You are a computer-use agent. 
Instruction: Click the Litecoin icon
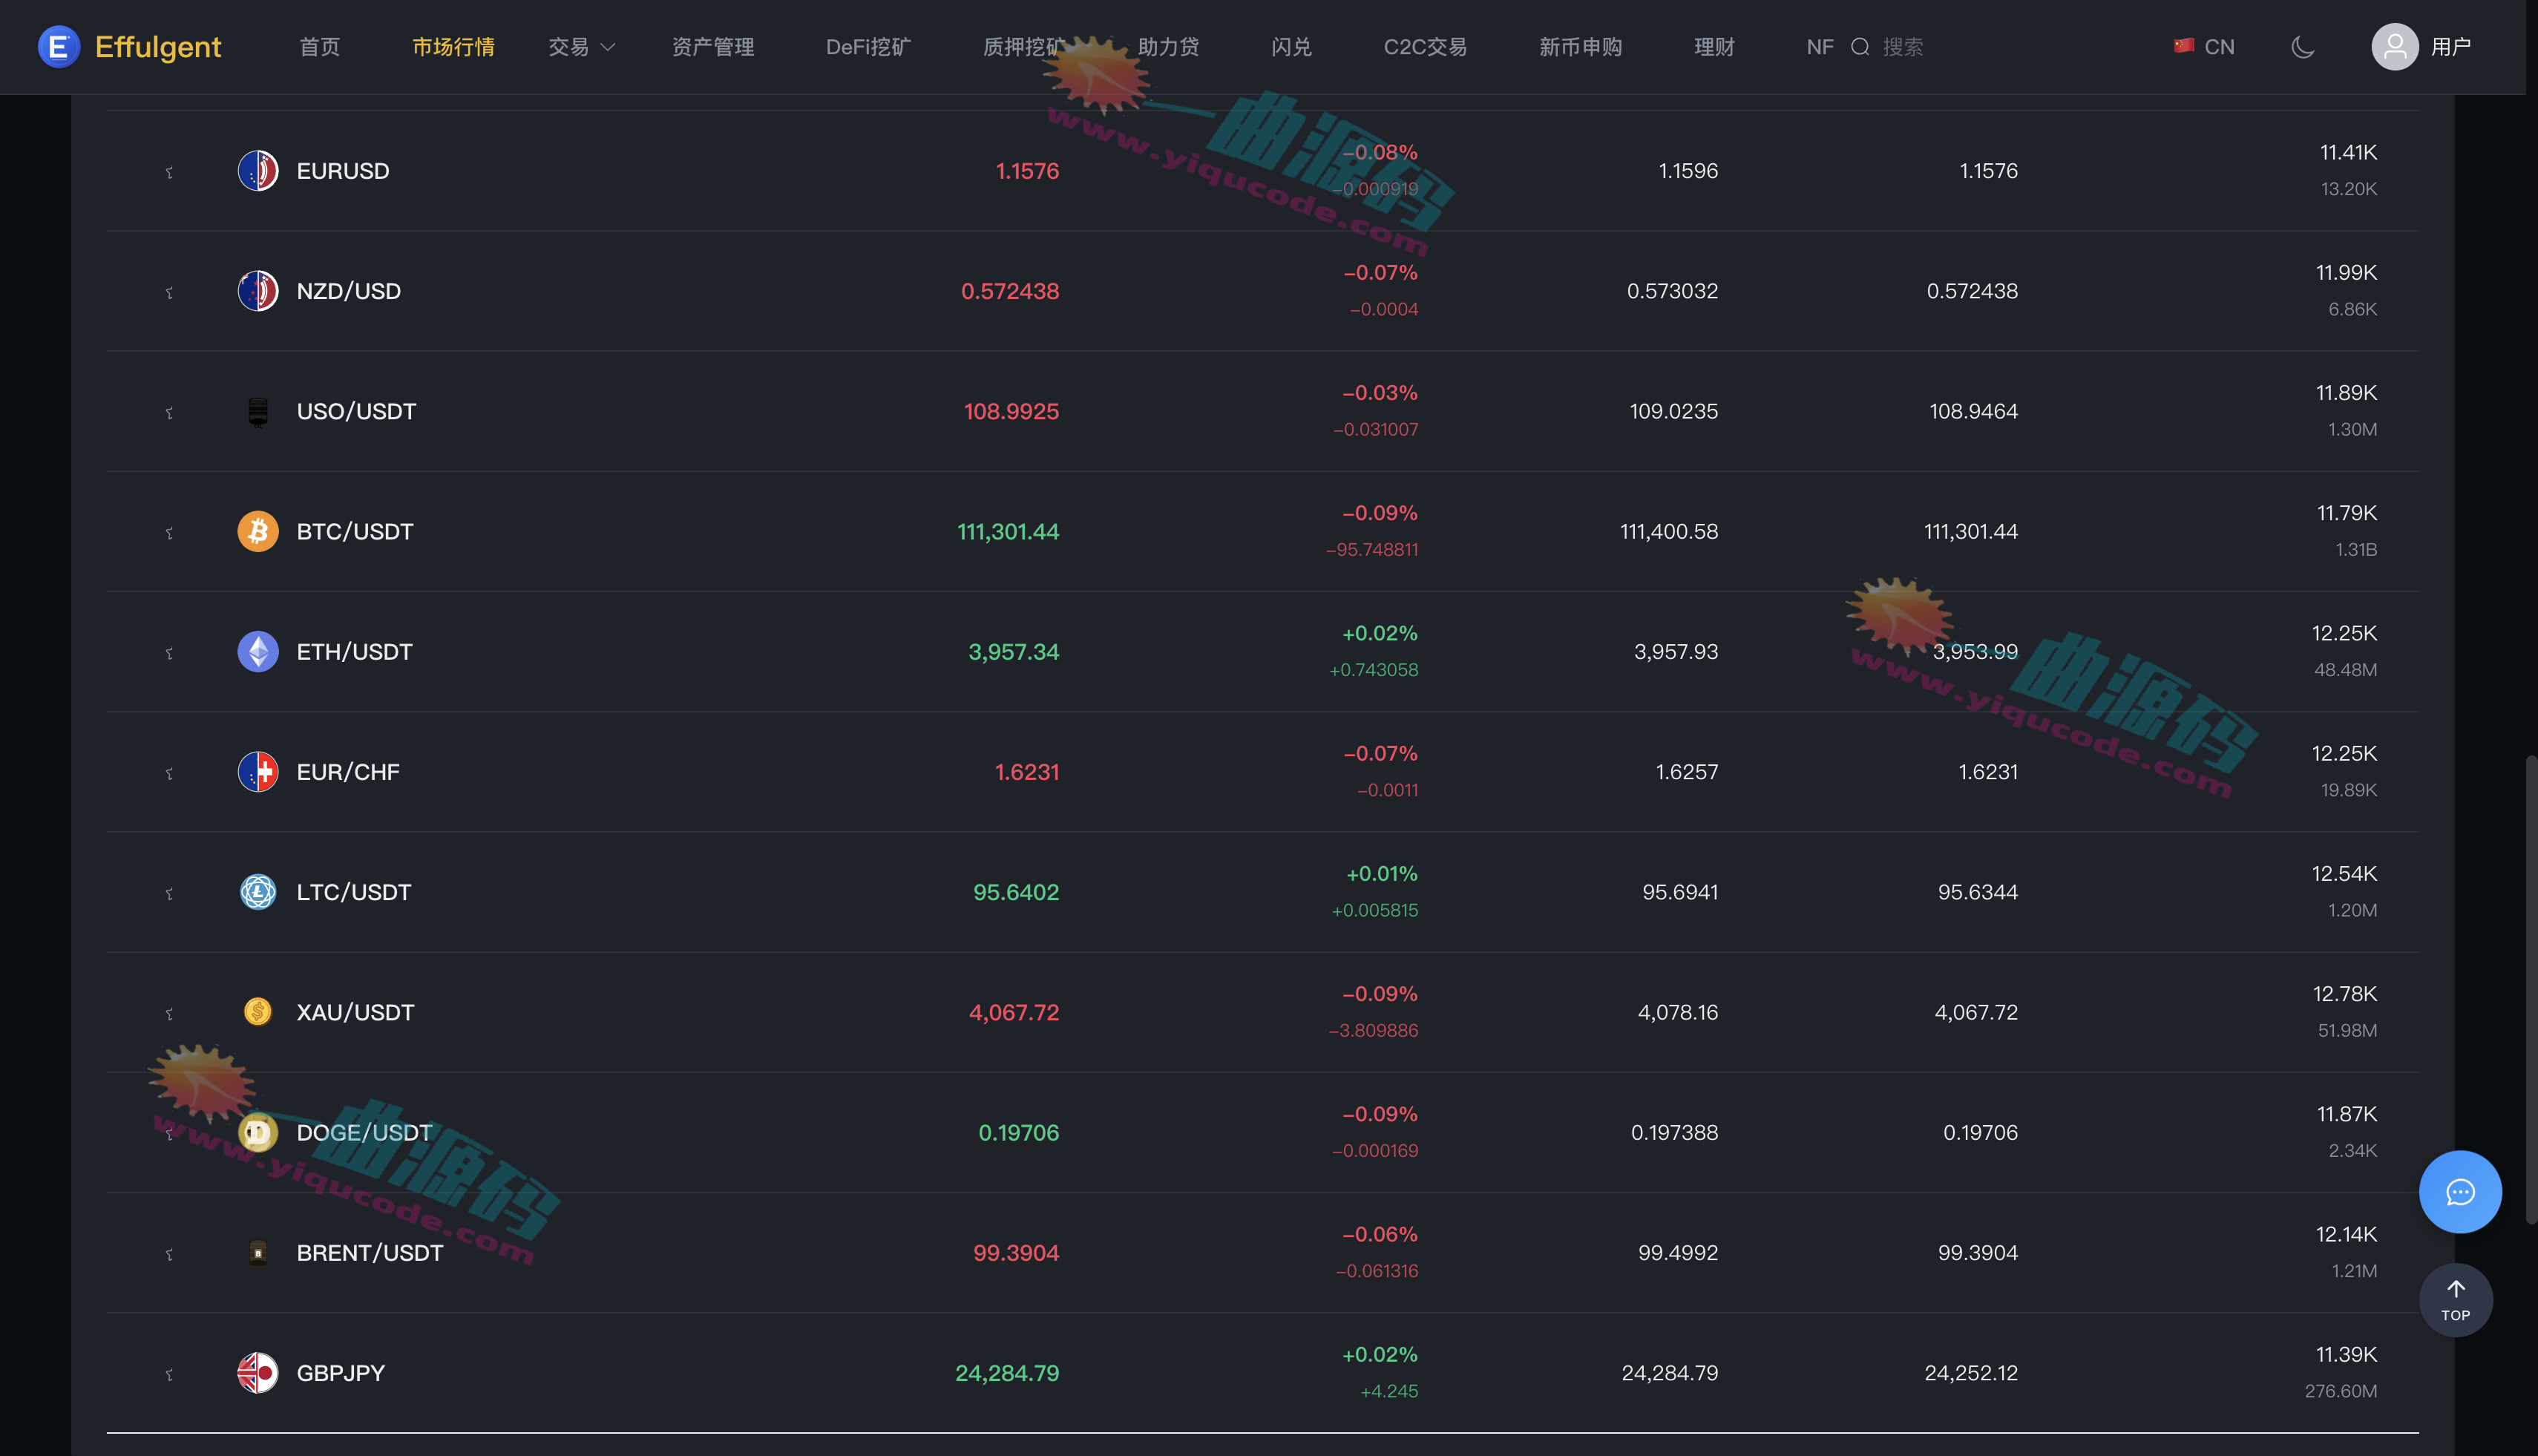(258, 892)
